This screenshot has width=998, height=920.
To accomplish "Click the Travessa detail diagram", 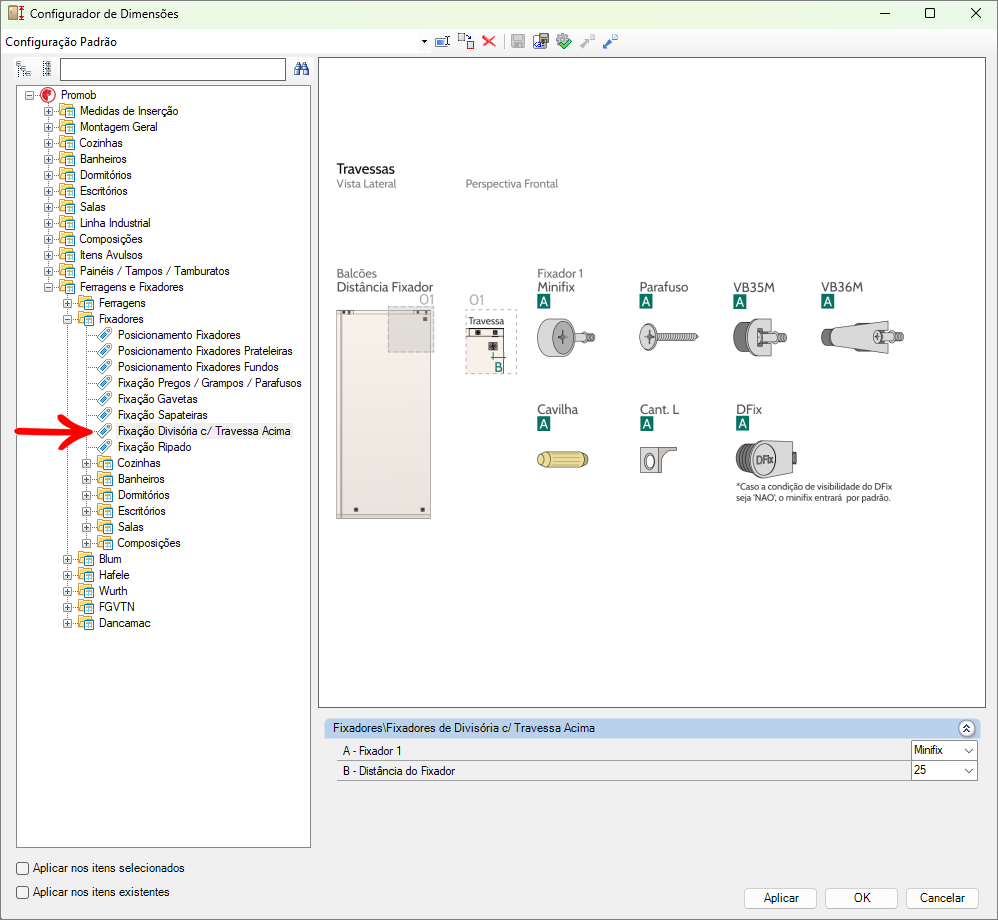I will [x=491, y=342].
